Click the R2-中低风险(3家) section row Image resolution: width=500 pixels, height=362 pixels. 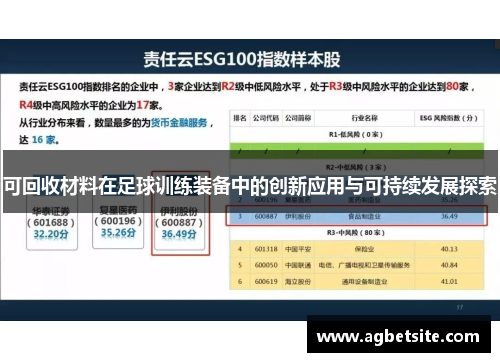point(356,167)
